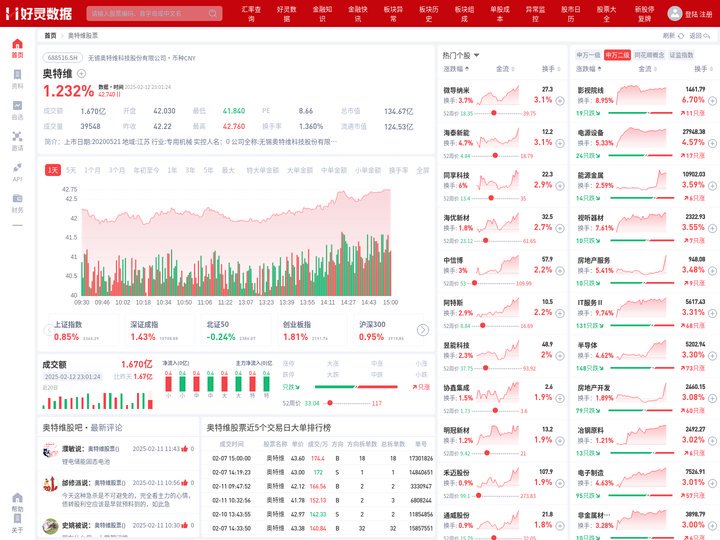Click the next arrow on index carousel
The width and height of the screenshot is (720, 540).
coord(422,330)
